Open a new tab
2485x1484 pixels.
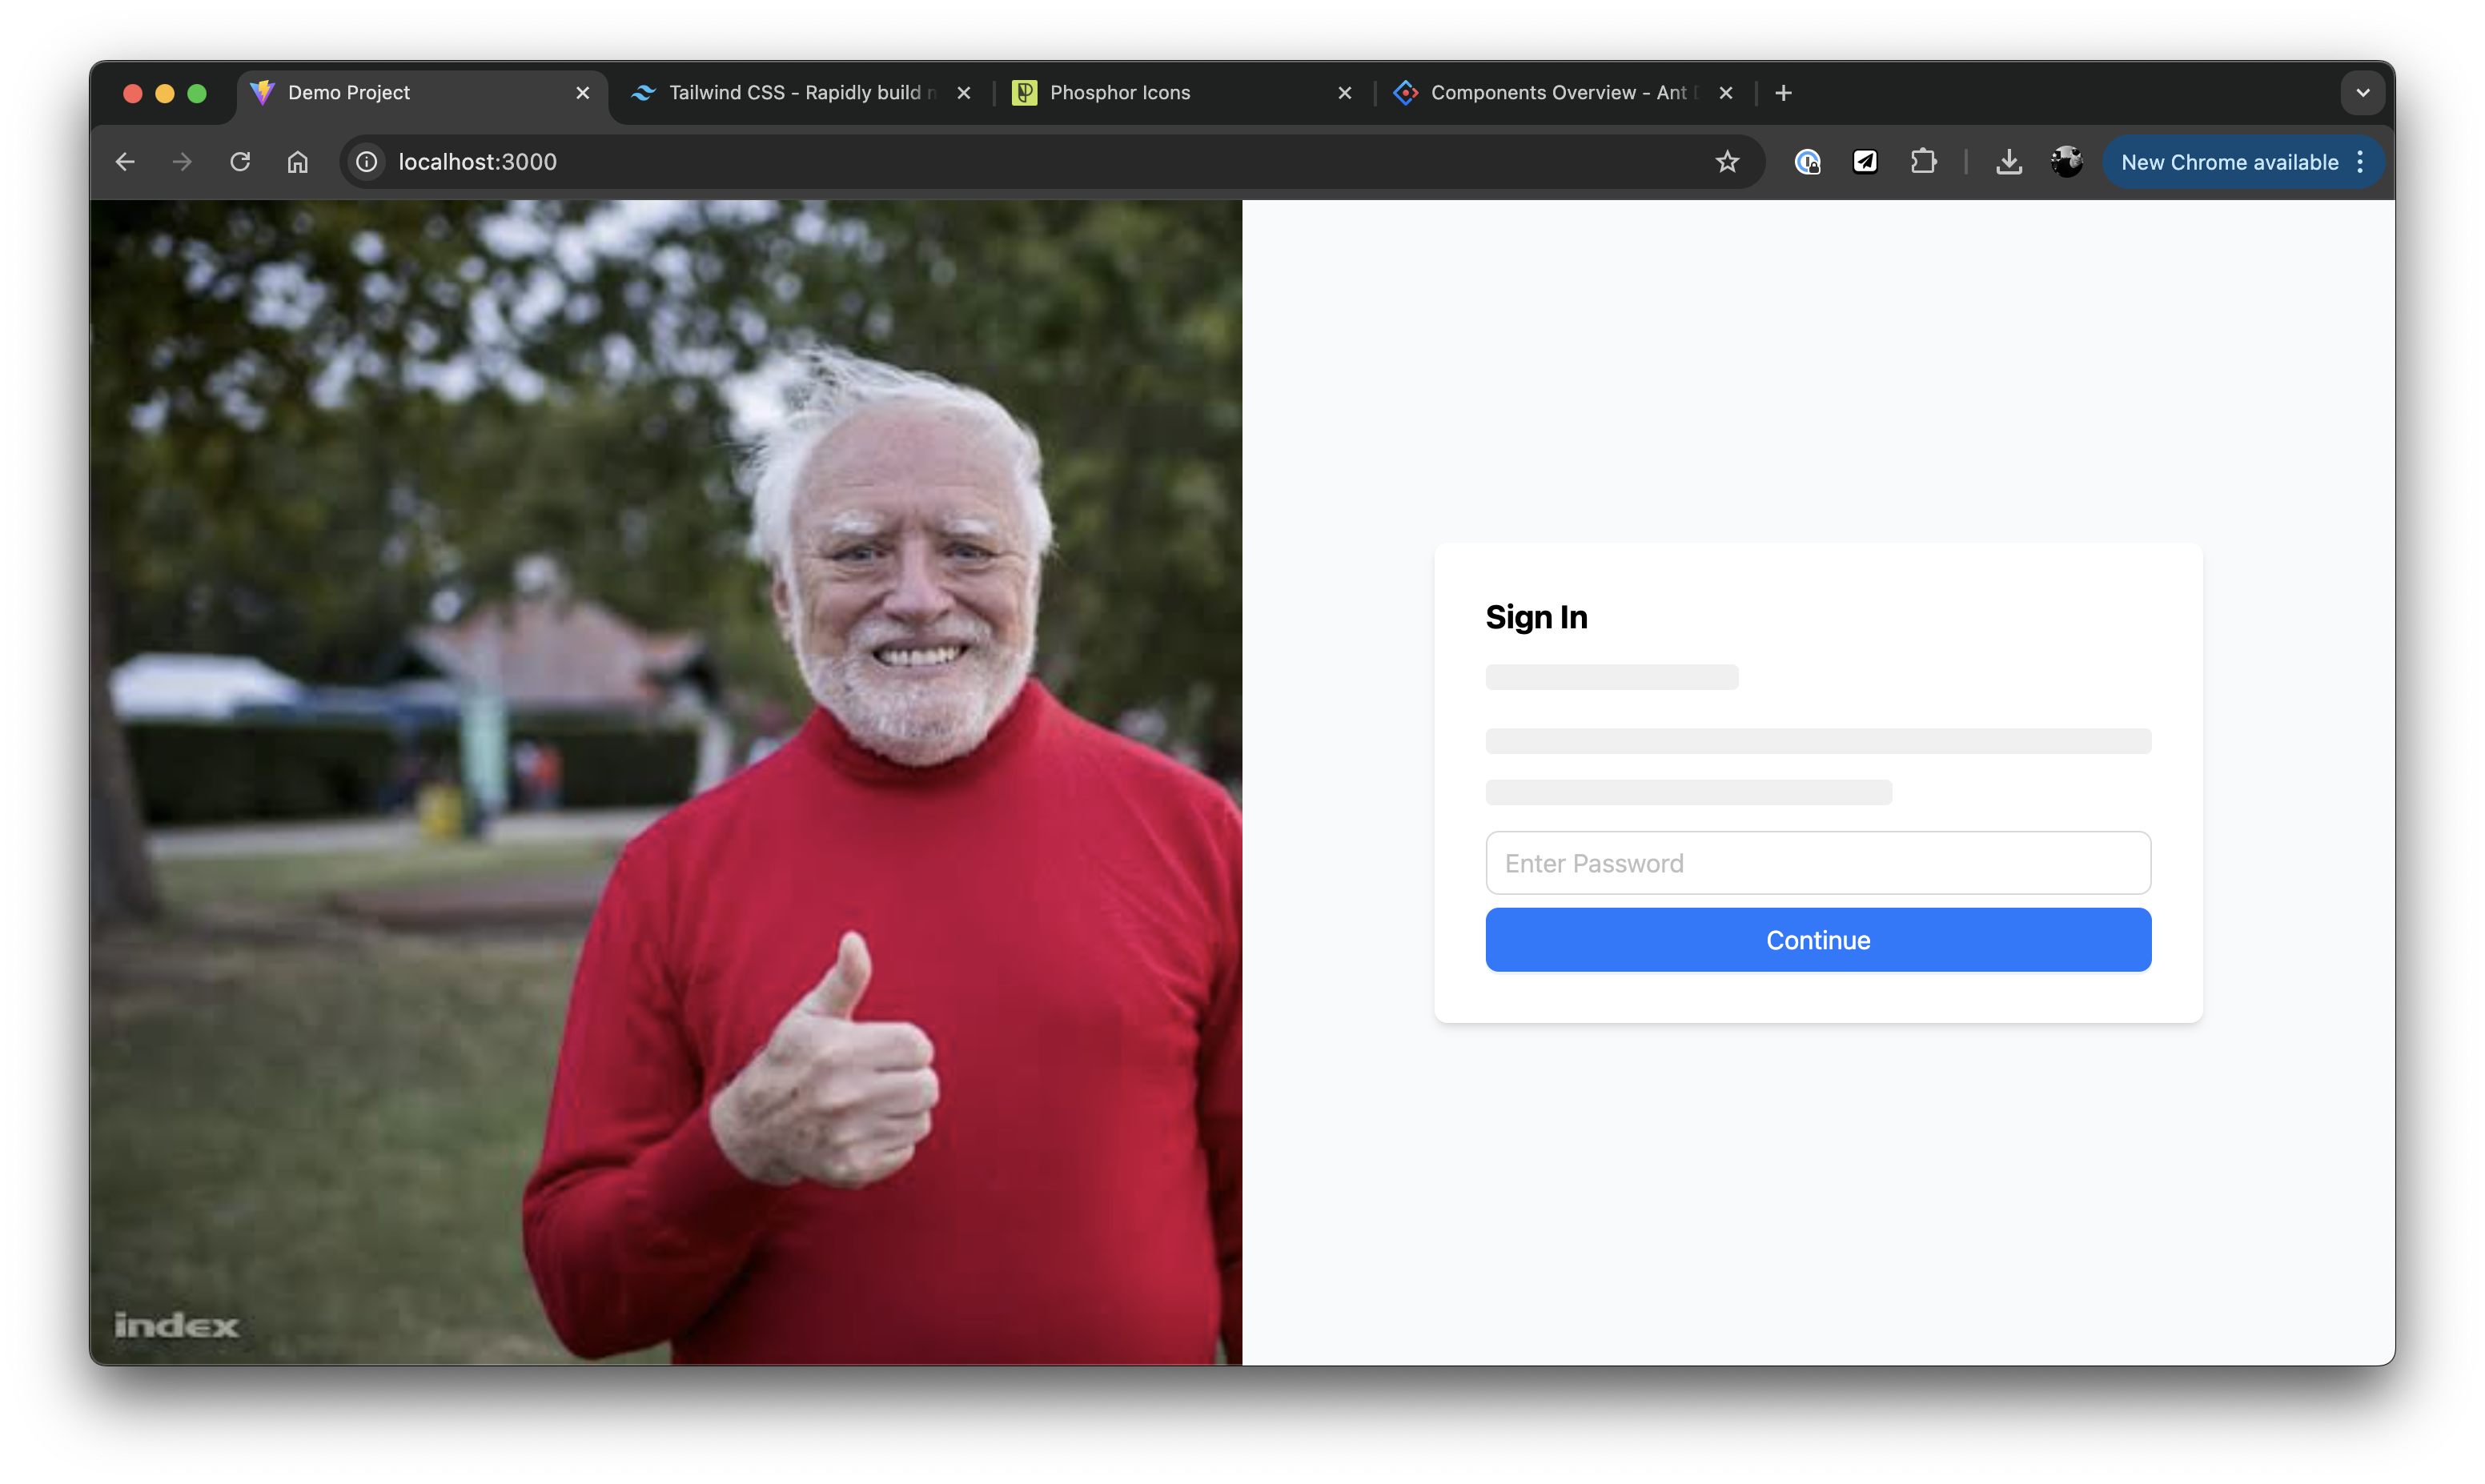click(1783, 93)
